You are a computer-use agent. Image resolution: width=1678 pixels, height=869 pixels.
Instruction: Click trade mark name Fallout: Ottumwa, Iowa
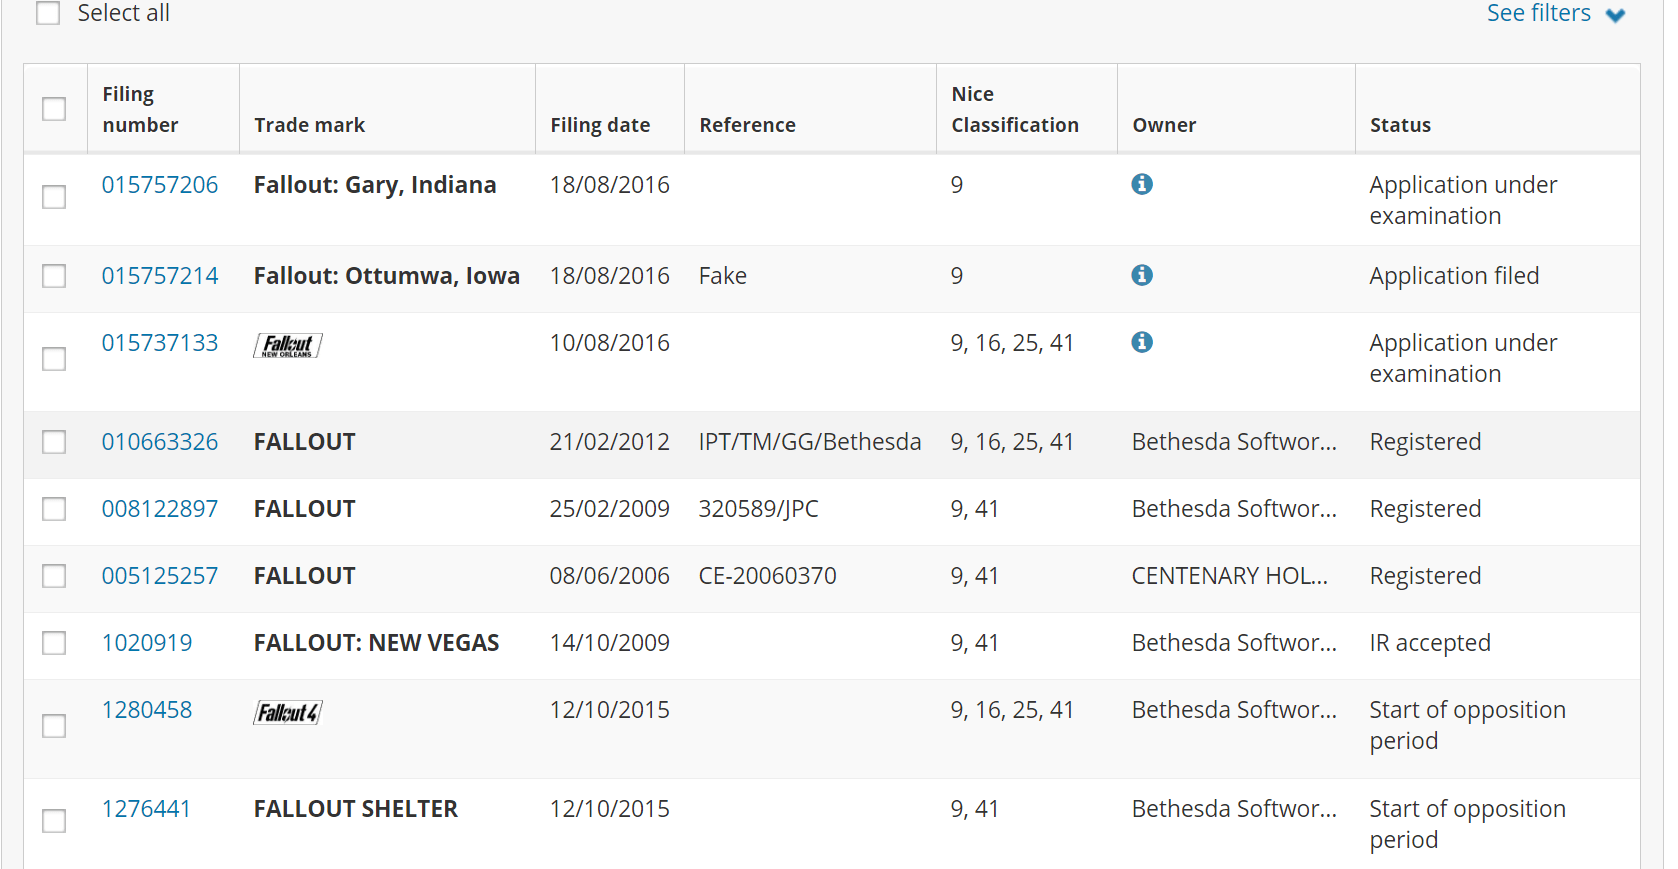(x=387, y=276)
